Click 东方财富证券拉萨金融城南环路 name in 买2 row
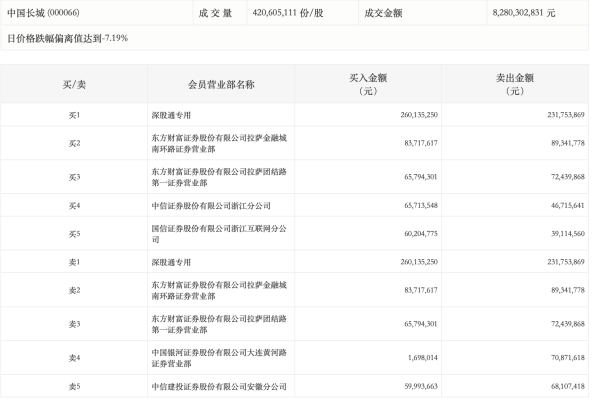Image resolution: width=600 pixels, height=407 pixels. pos(219,143)
